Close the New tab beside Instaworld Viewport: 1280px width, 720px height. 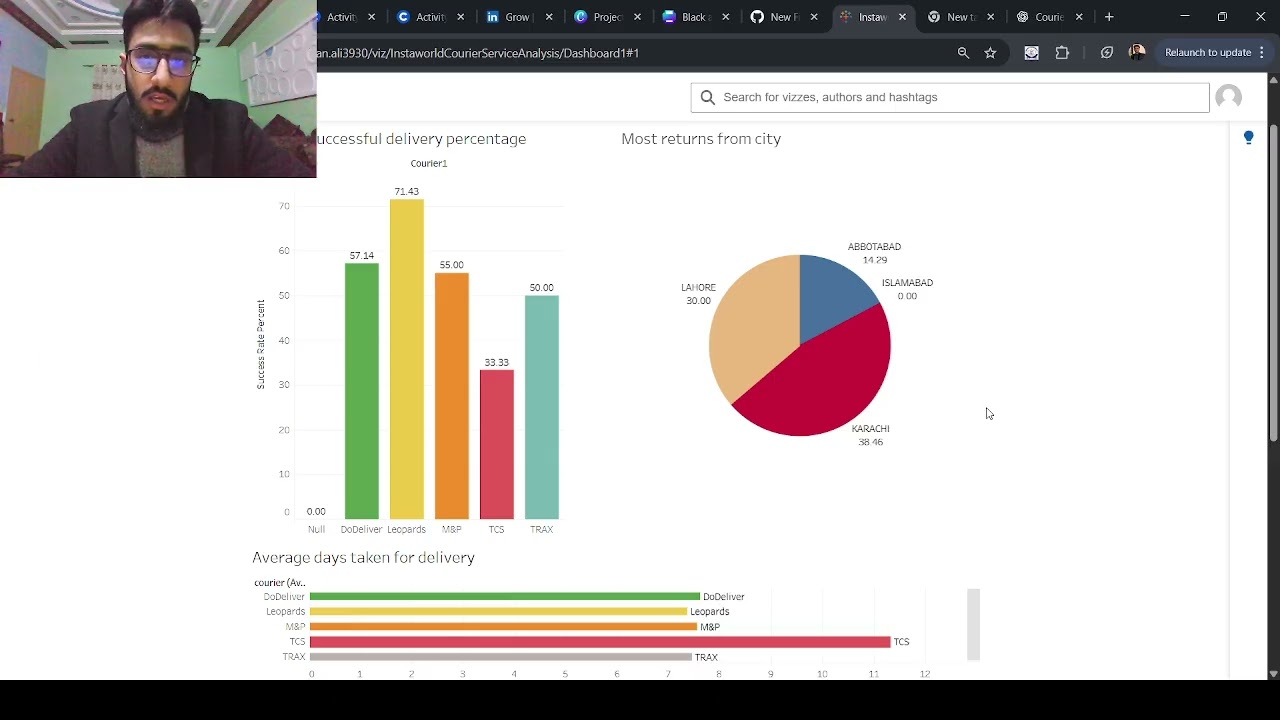pyautogui.click(x=990, y=17)
